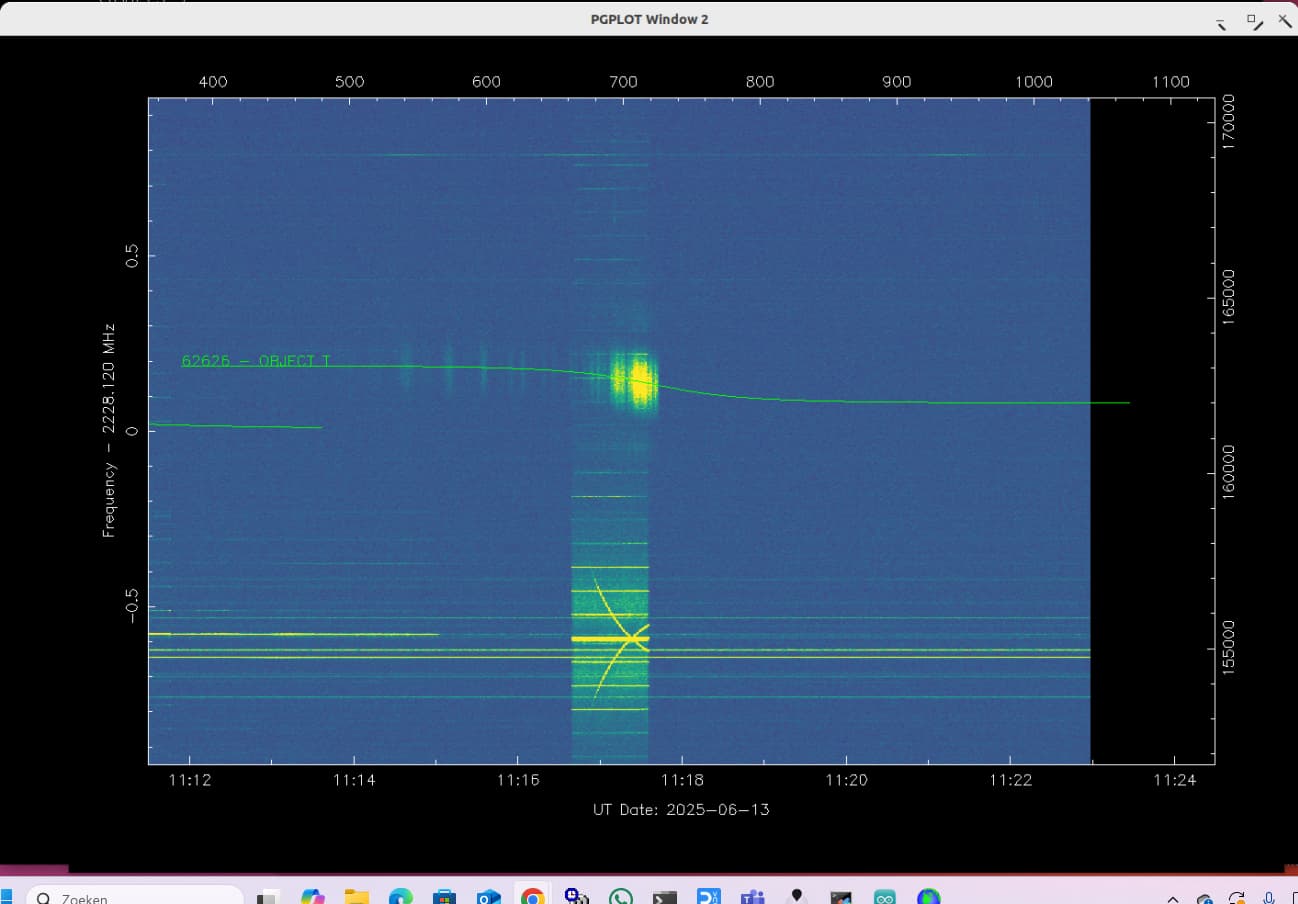
Task: Open Microsoft Copilot from the taskbar
Action: pos(313,897)
